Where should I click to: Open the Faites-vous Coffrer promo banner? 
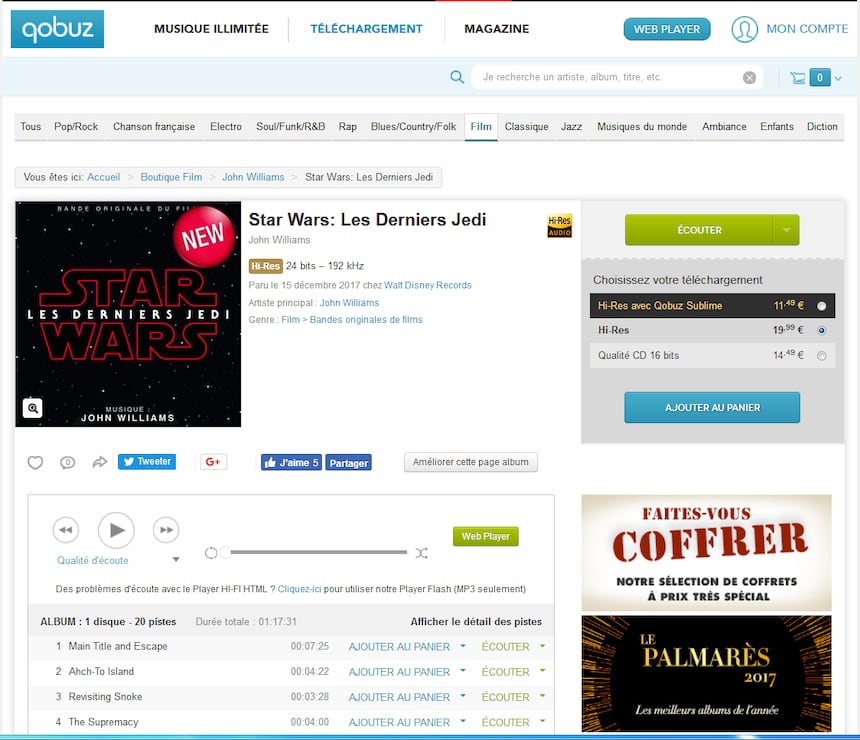tap(706, 553)
